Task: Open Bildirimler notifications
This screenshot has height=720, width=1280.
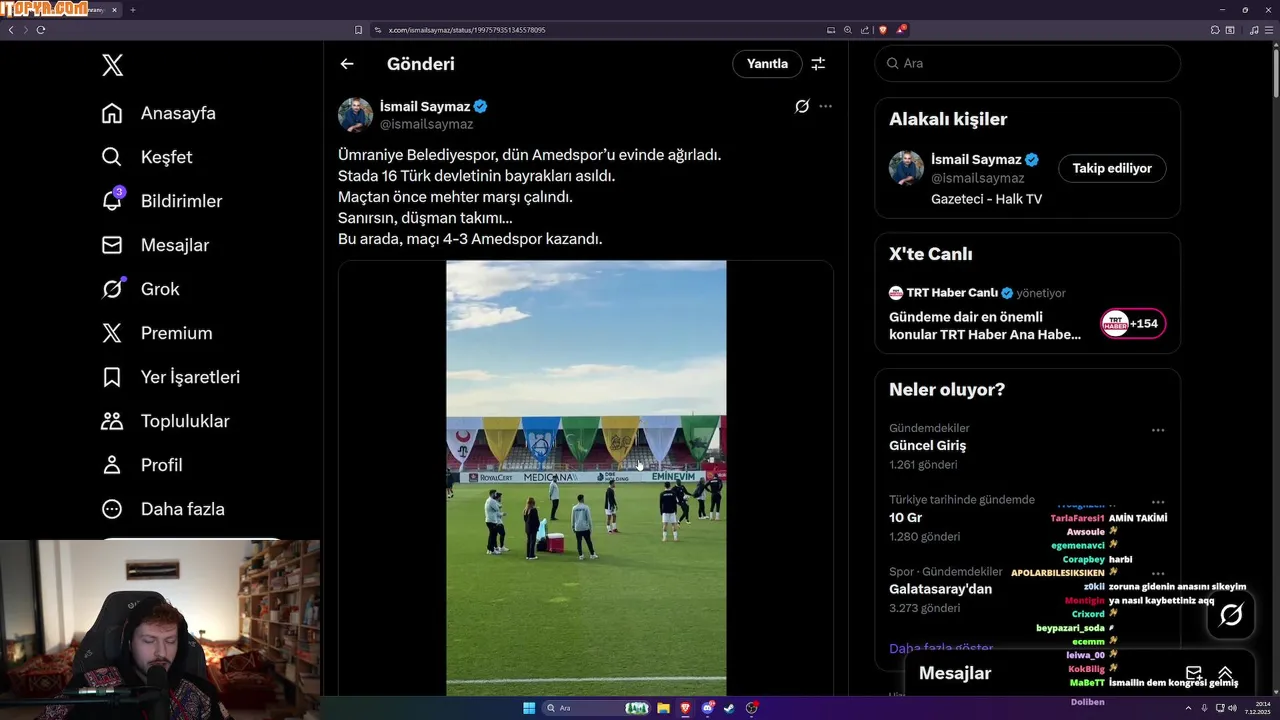Action: tap(162, 201)
